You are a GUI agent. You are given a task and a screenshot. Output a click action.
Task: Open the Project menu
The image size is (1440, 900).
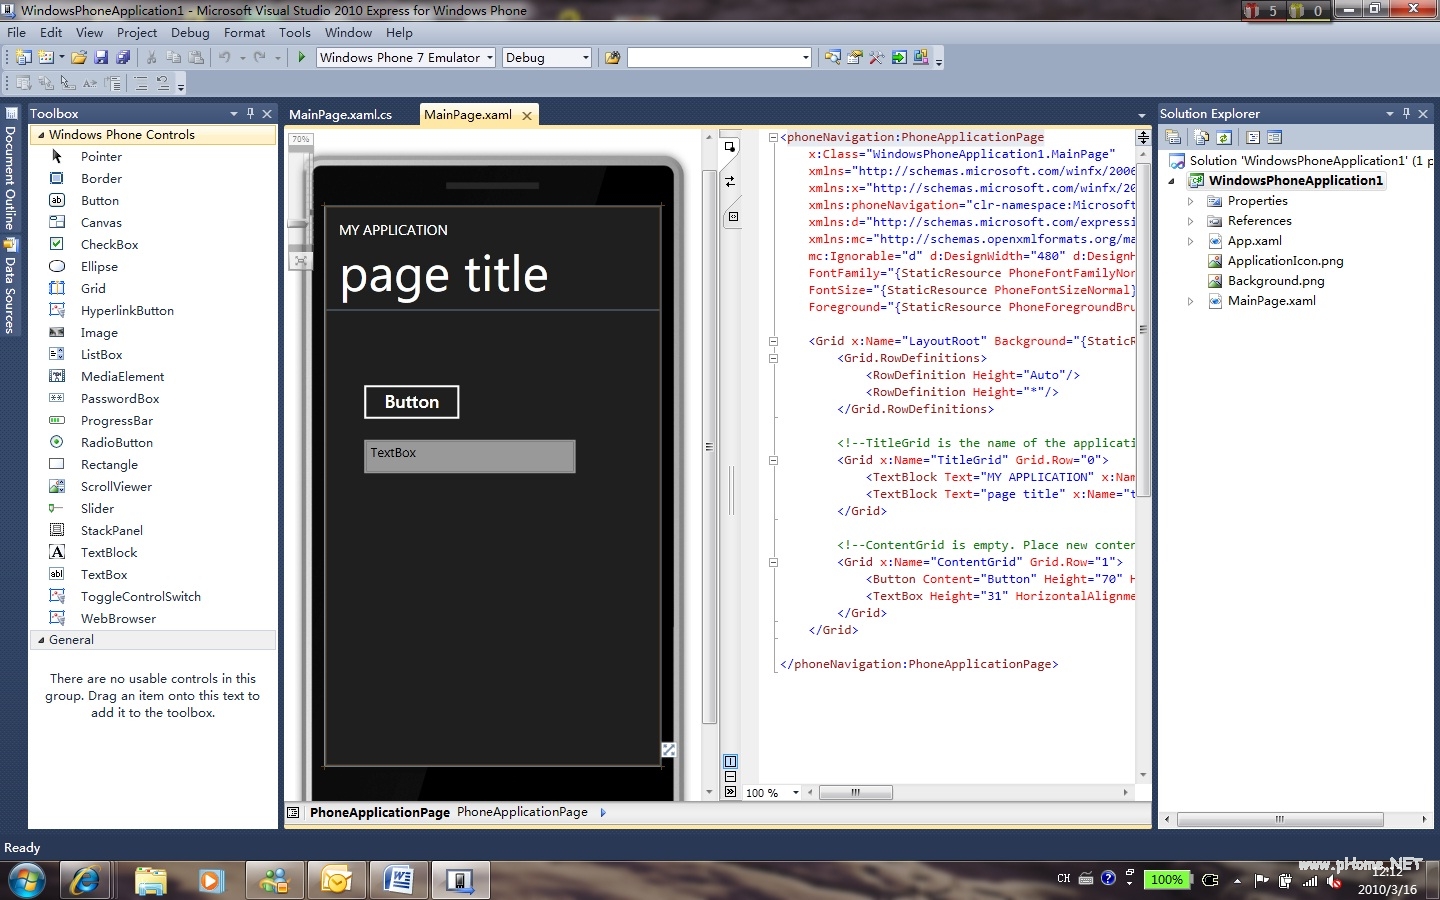[x=137, y=33]
